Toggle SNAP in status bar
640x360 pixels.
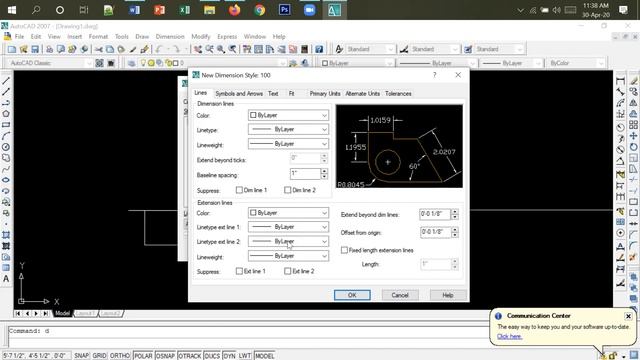pos(81,356)
